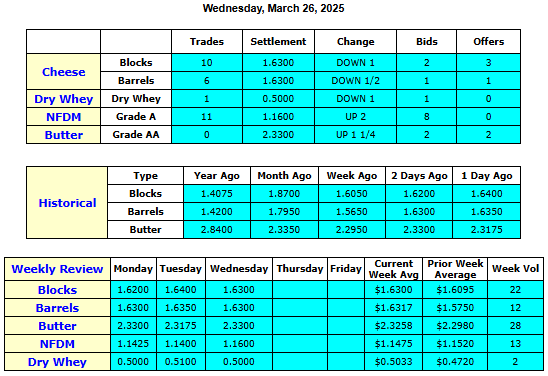Select the Butter UP 1 1/4 change cell

click(x=355, y=135)
